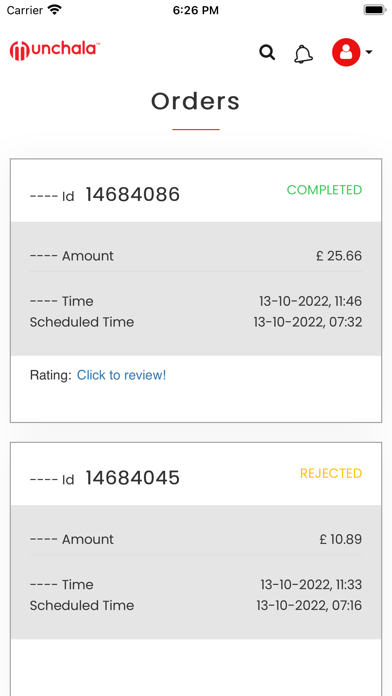Tap the £ 10.89 amount
Viewport: 392px width, 696px height.
tap(341, 539)
